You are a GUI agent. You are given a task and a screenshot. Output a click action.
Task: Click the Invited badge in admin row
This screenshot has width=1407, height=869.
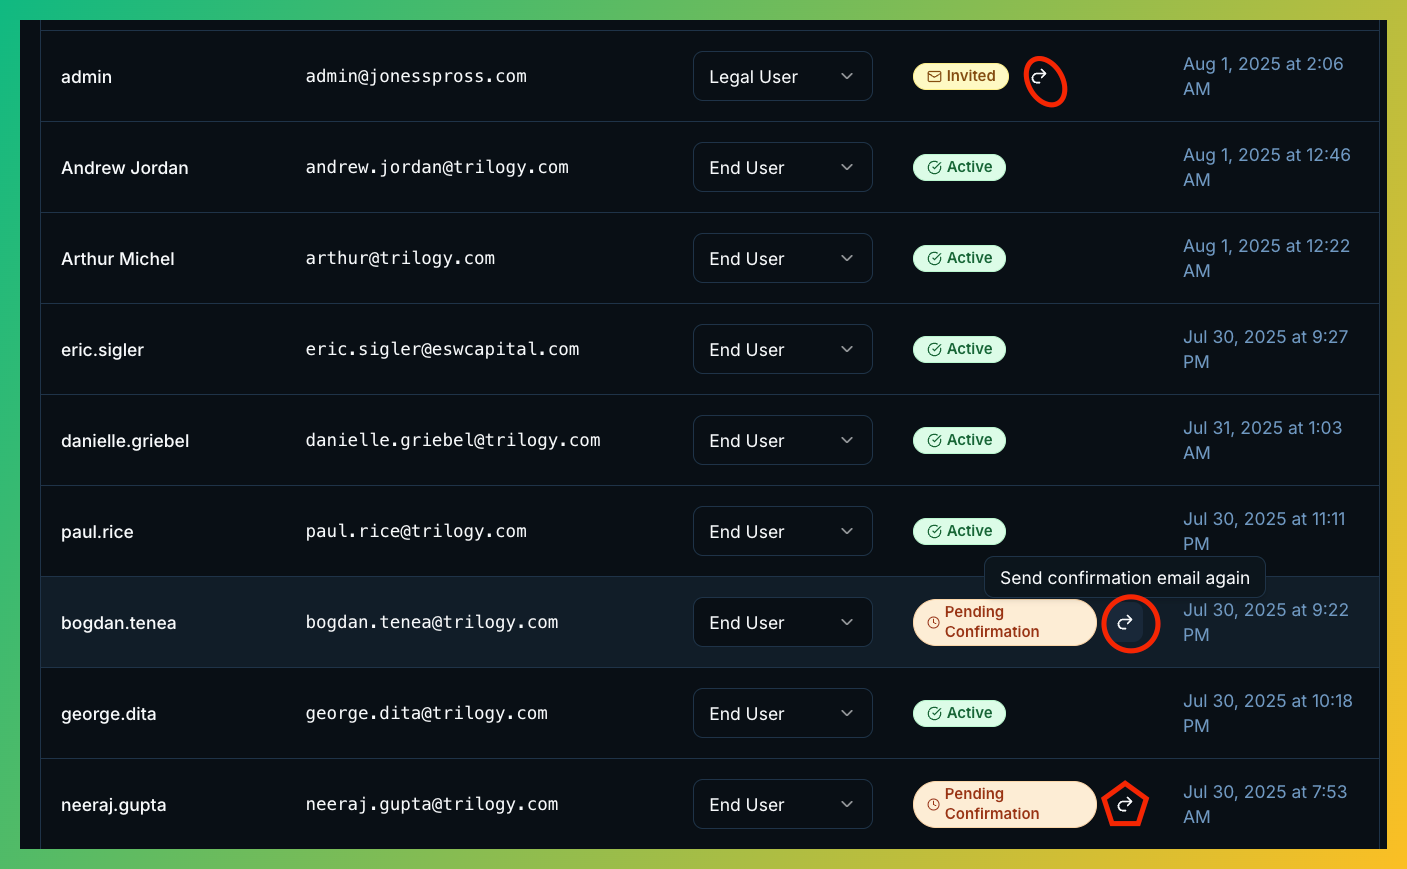tap(960, 77)
